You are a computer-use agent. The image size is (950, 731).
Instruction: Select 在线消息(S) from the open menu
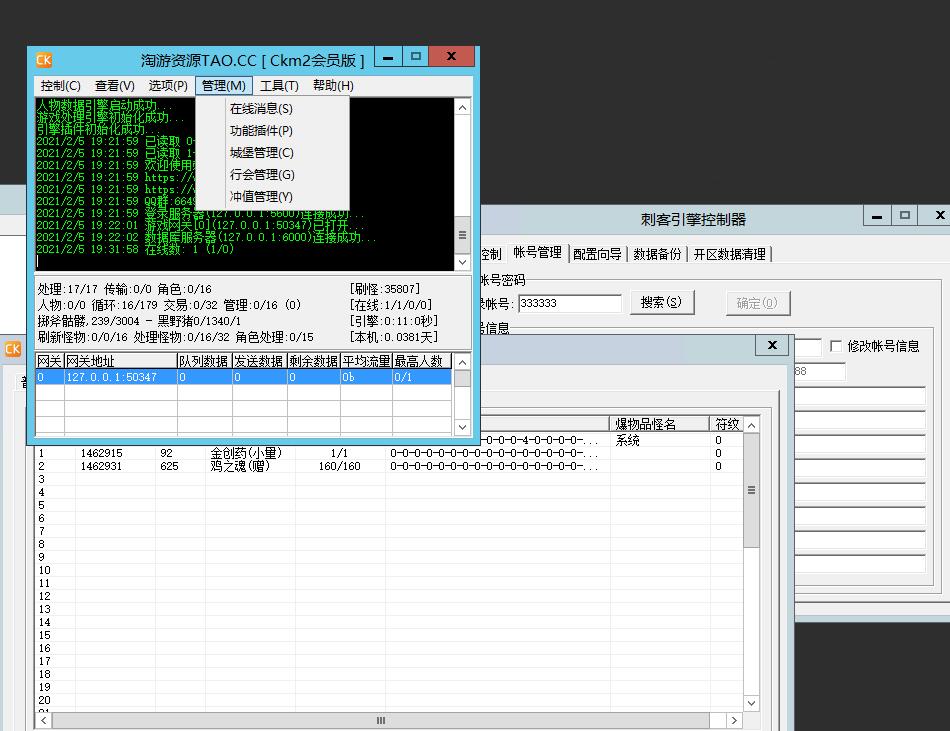coord(261,109)
